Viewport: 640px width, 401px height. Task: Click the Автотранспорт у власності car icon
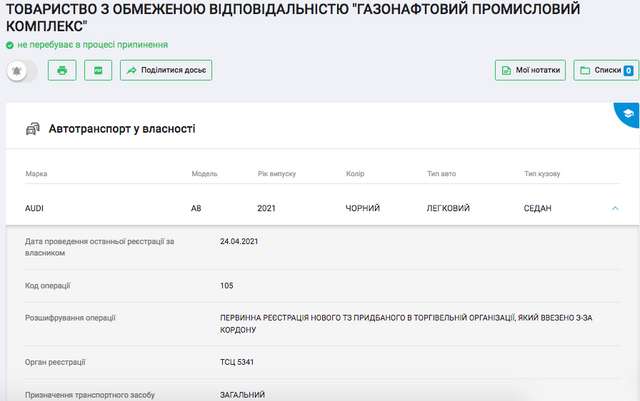pyautogui.click(x=33, y=129)
